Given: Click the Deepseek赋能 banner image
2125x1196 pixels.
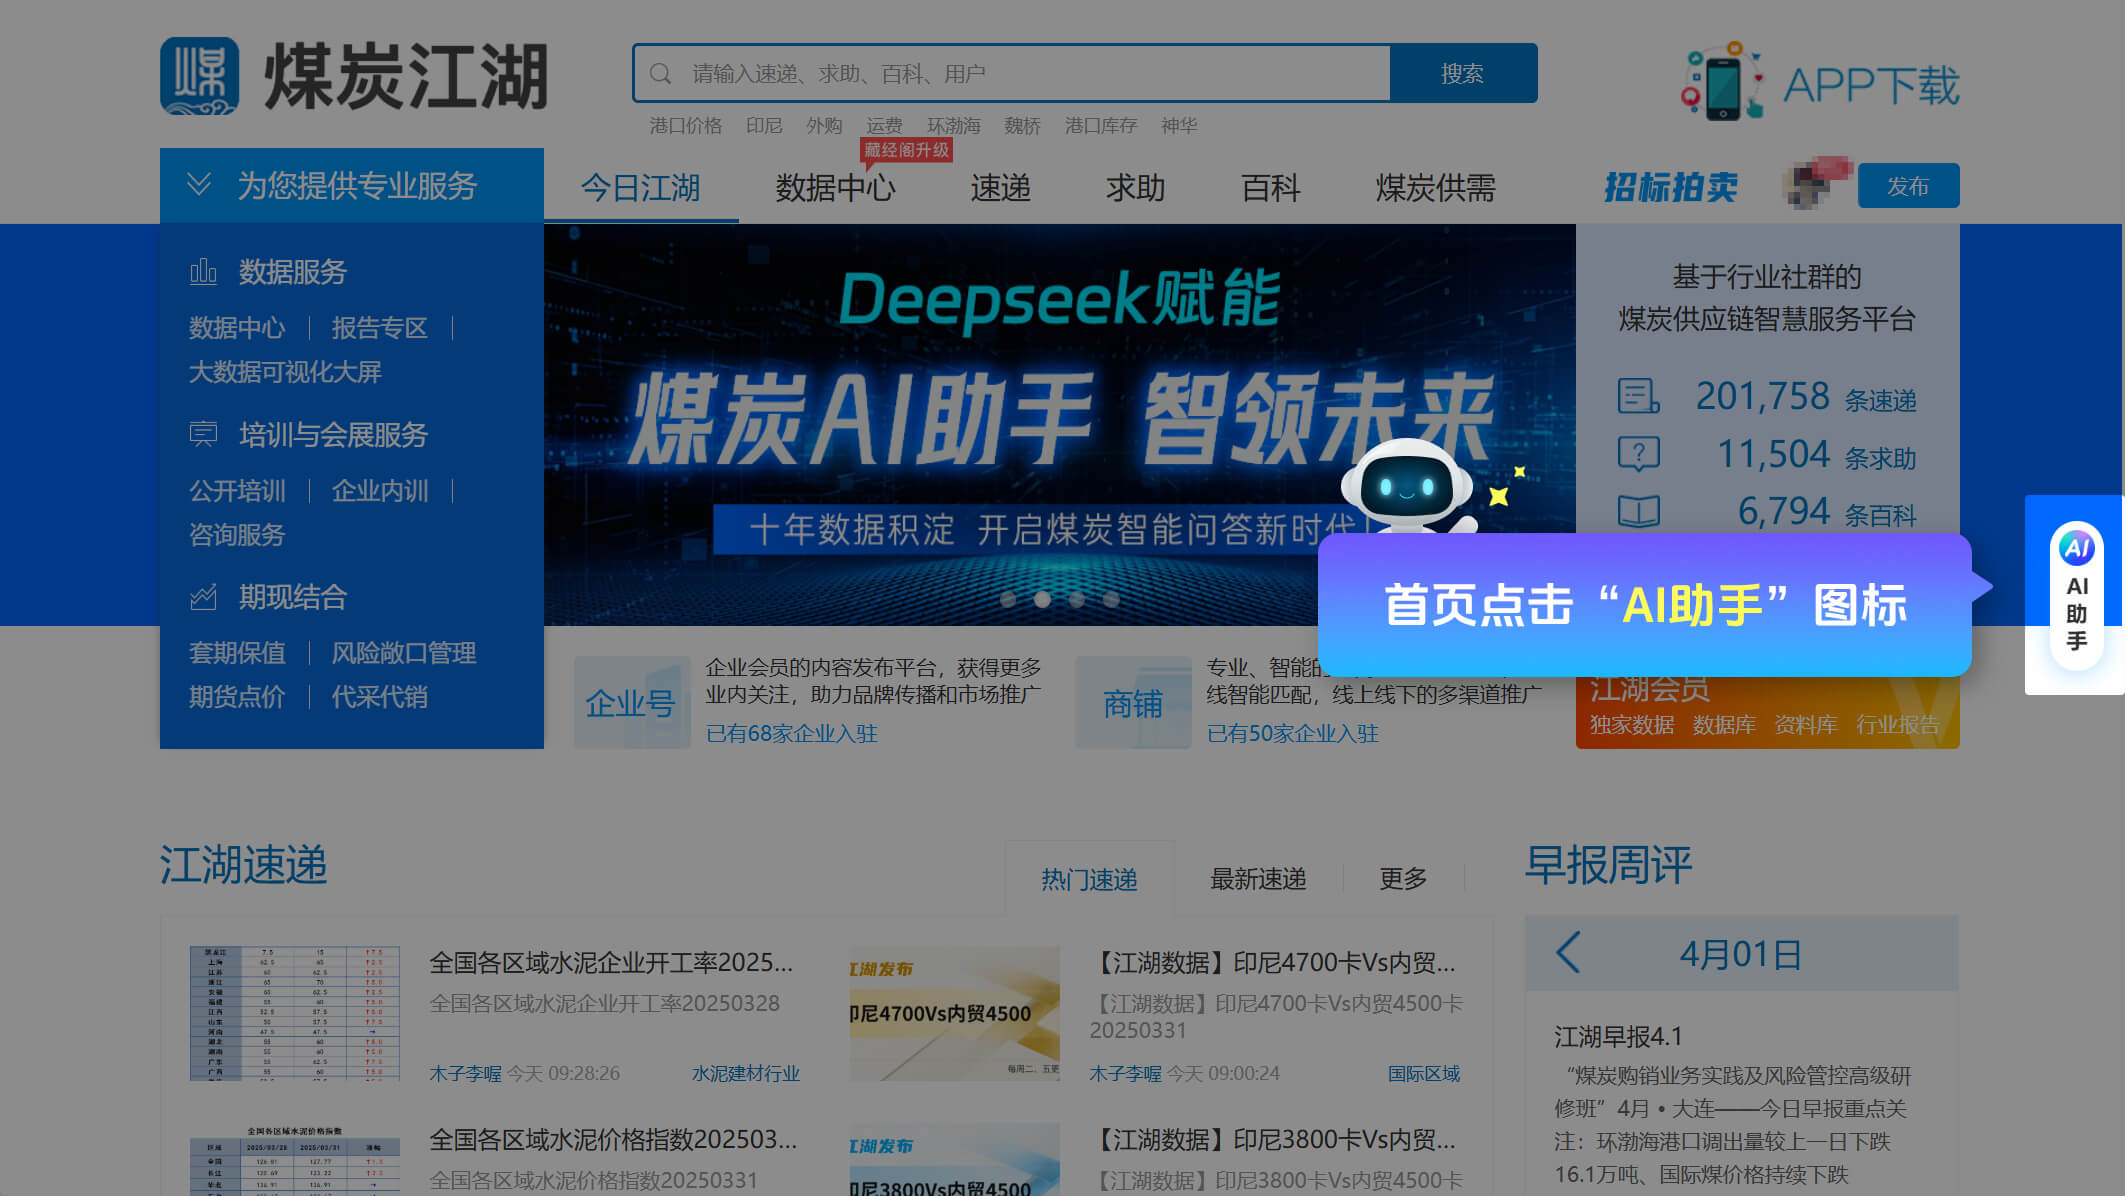Looking at the screenshot, I should pyautogui.click(x=1059, y=425).
